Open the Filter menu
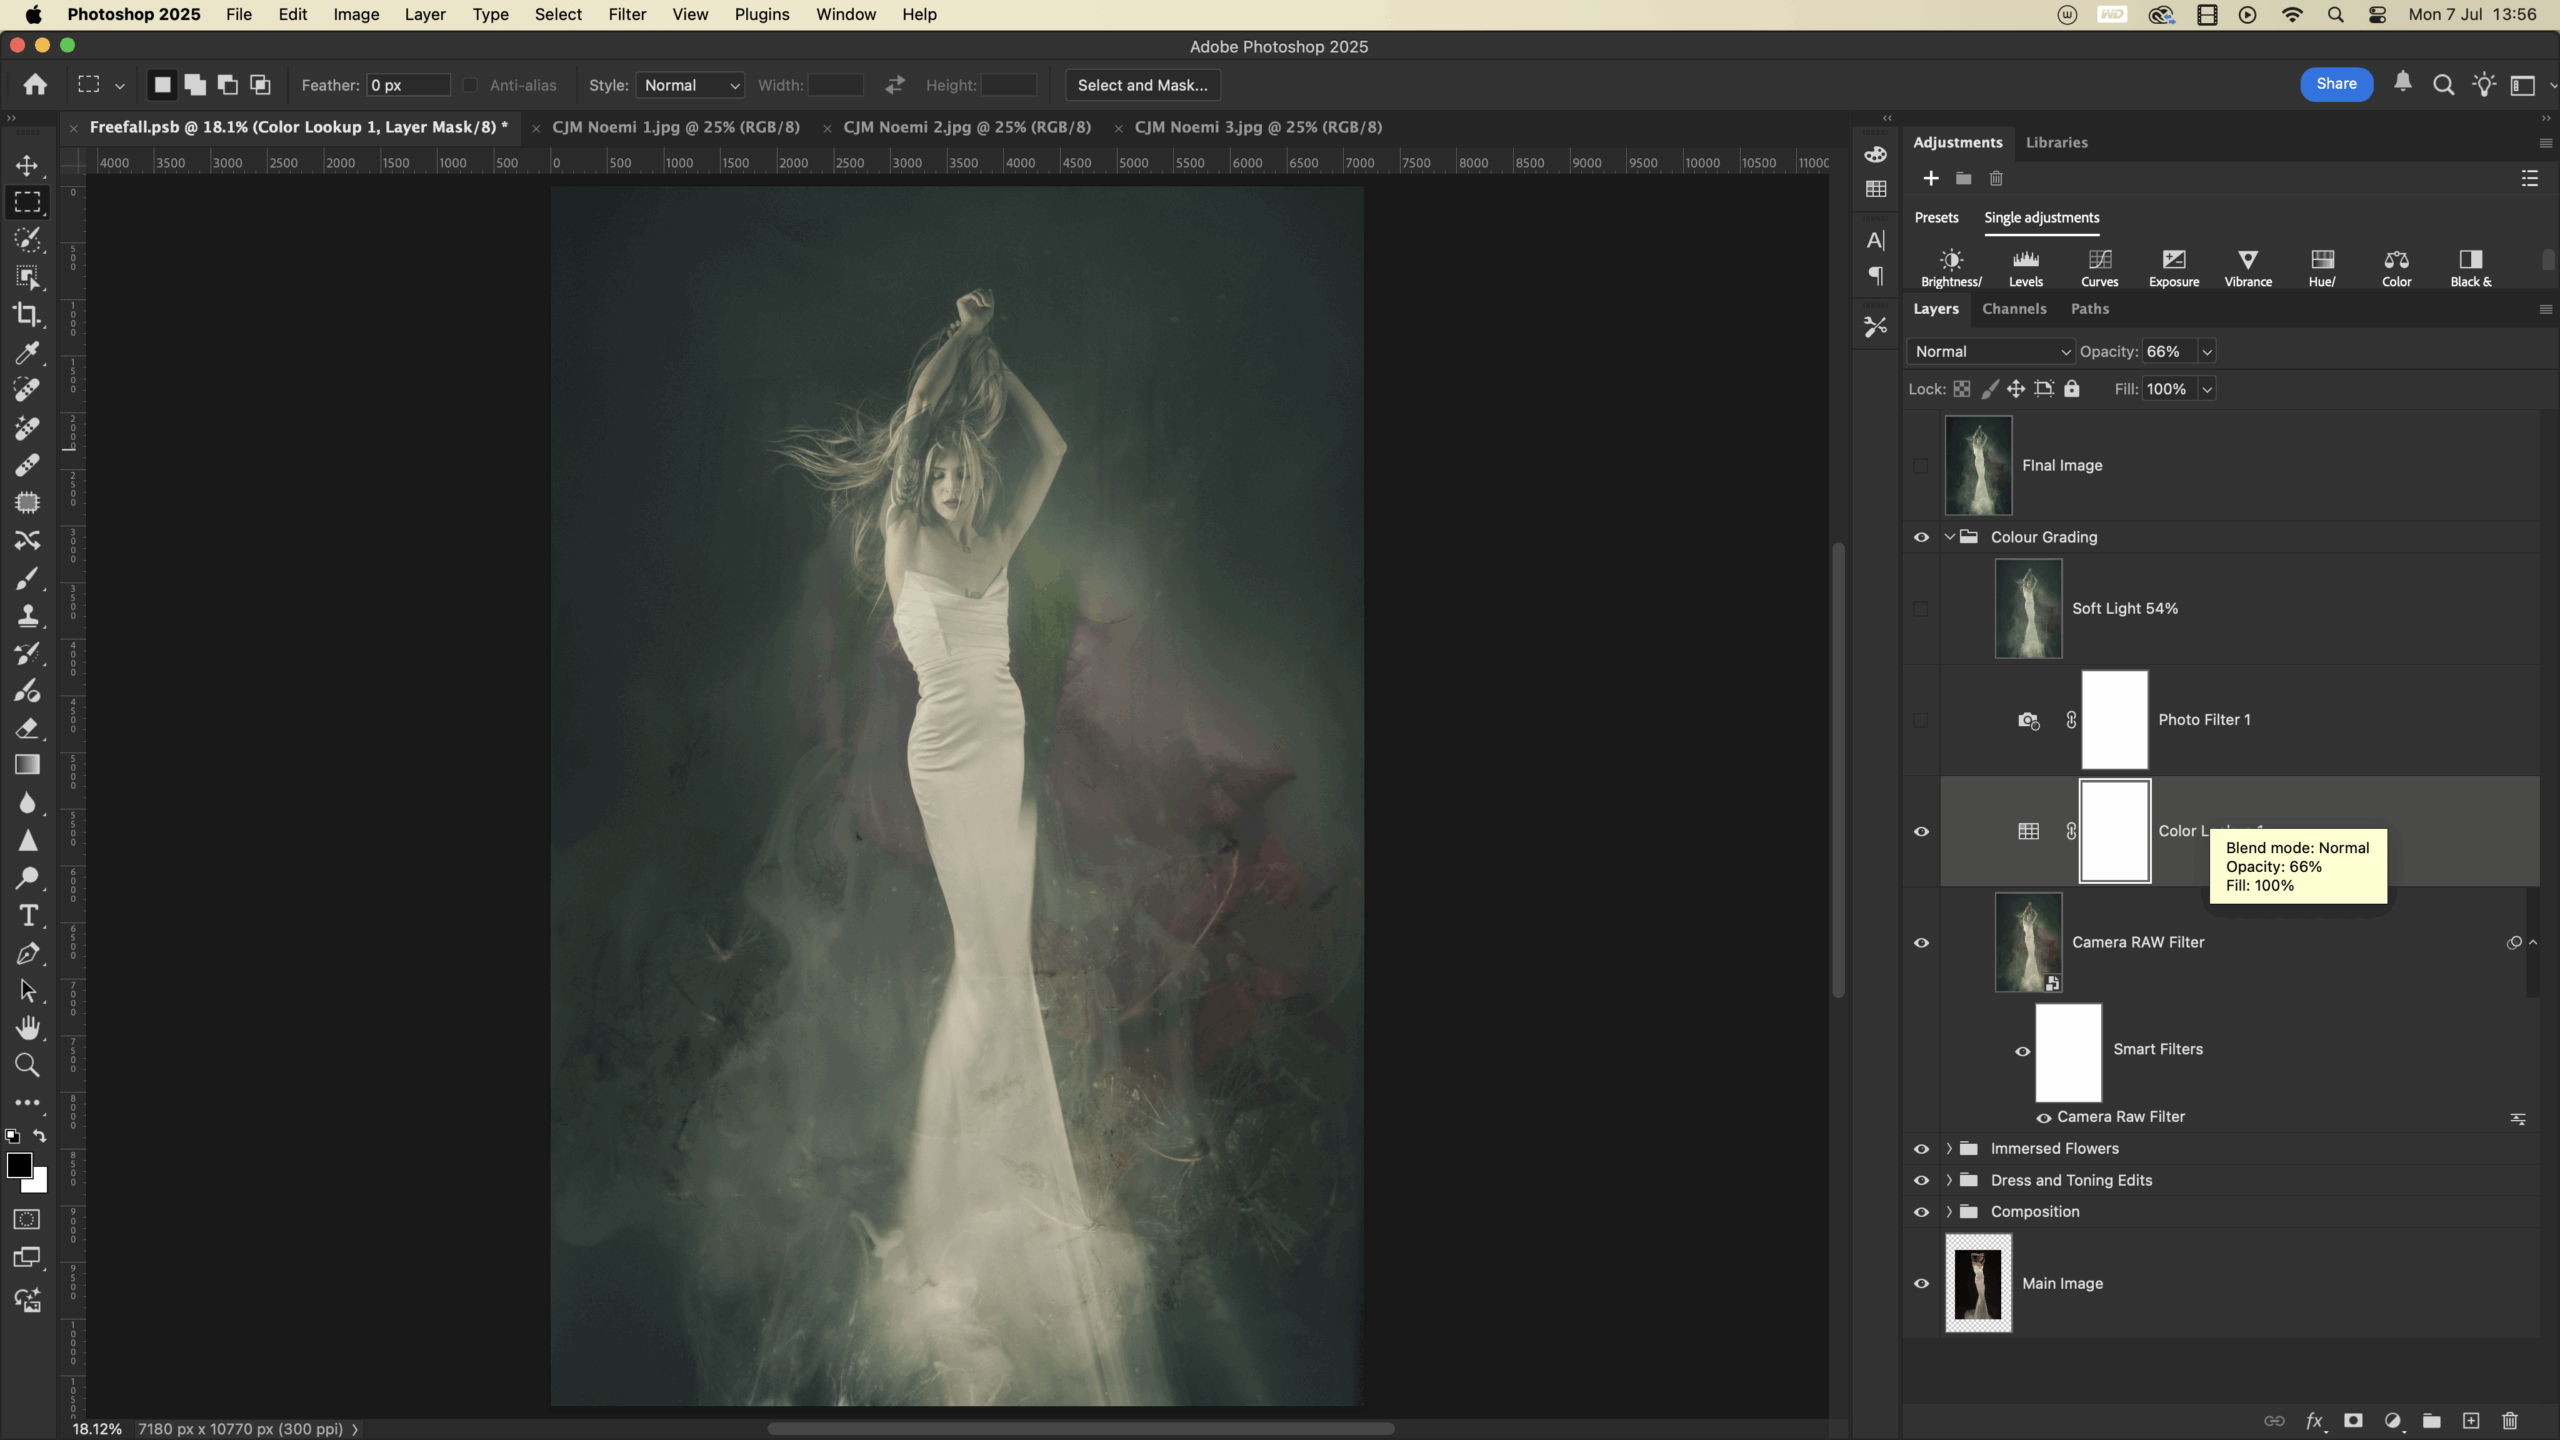Viewport: 2560px width, 1440px height. [x=627, y=15]
